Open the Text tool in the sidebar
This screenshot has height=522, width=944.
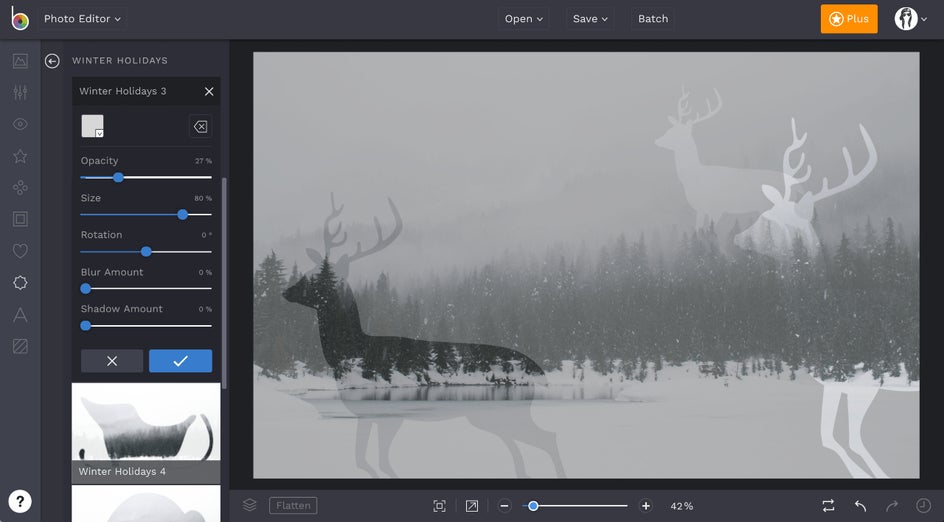pyautogui.click(x=20, y=314)
